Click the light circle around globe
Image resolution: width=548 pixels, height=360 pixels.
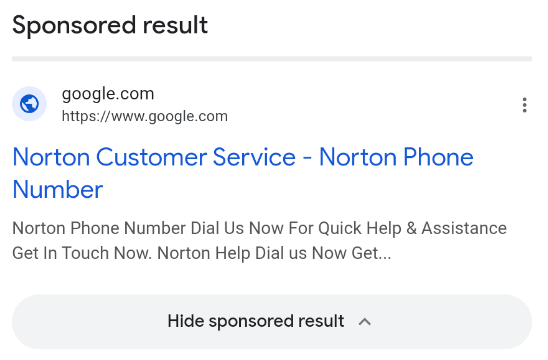coord(29,104)
